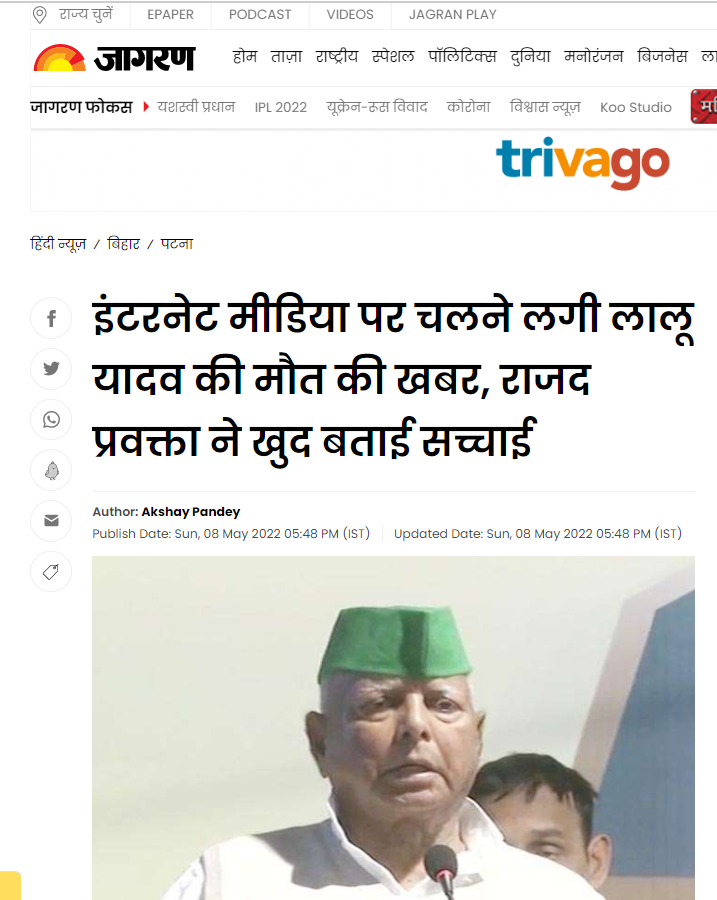Open the Jagran logo homepage
Screen dimensions: 717x900
[x=115, y=58]
